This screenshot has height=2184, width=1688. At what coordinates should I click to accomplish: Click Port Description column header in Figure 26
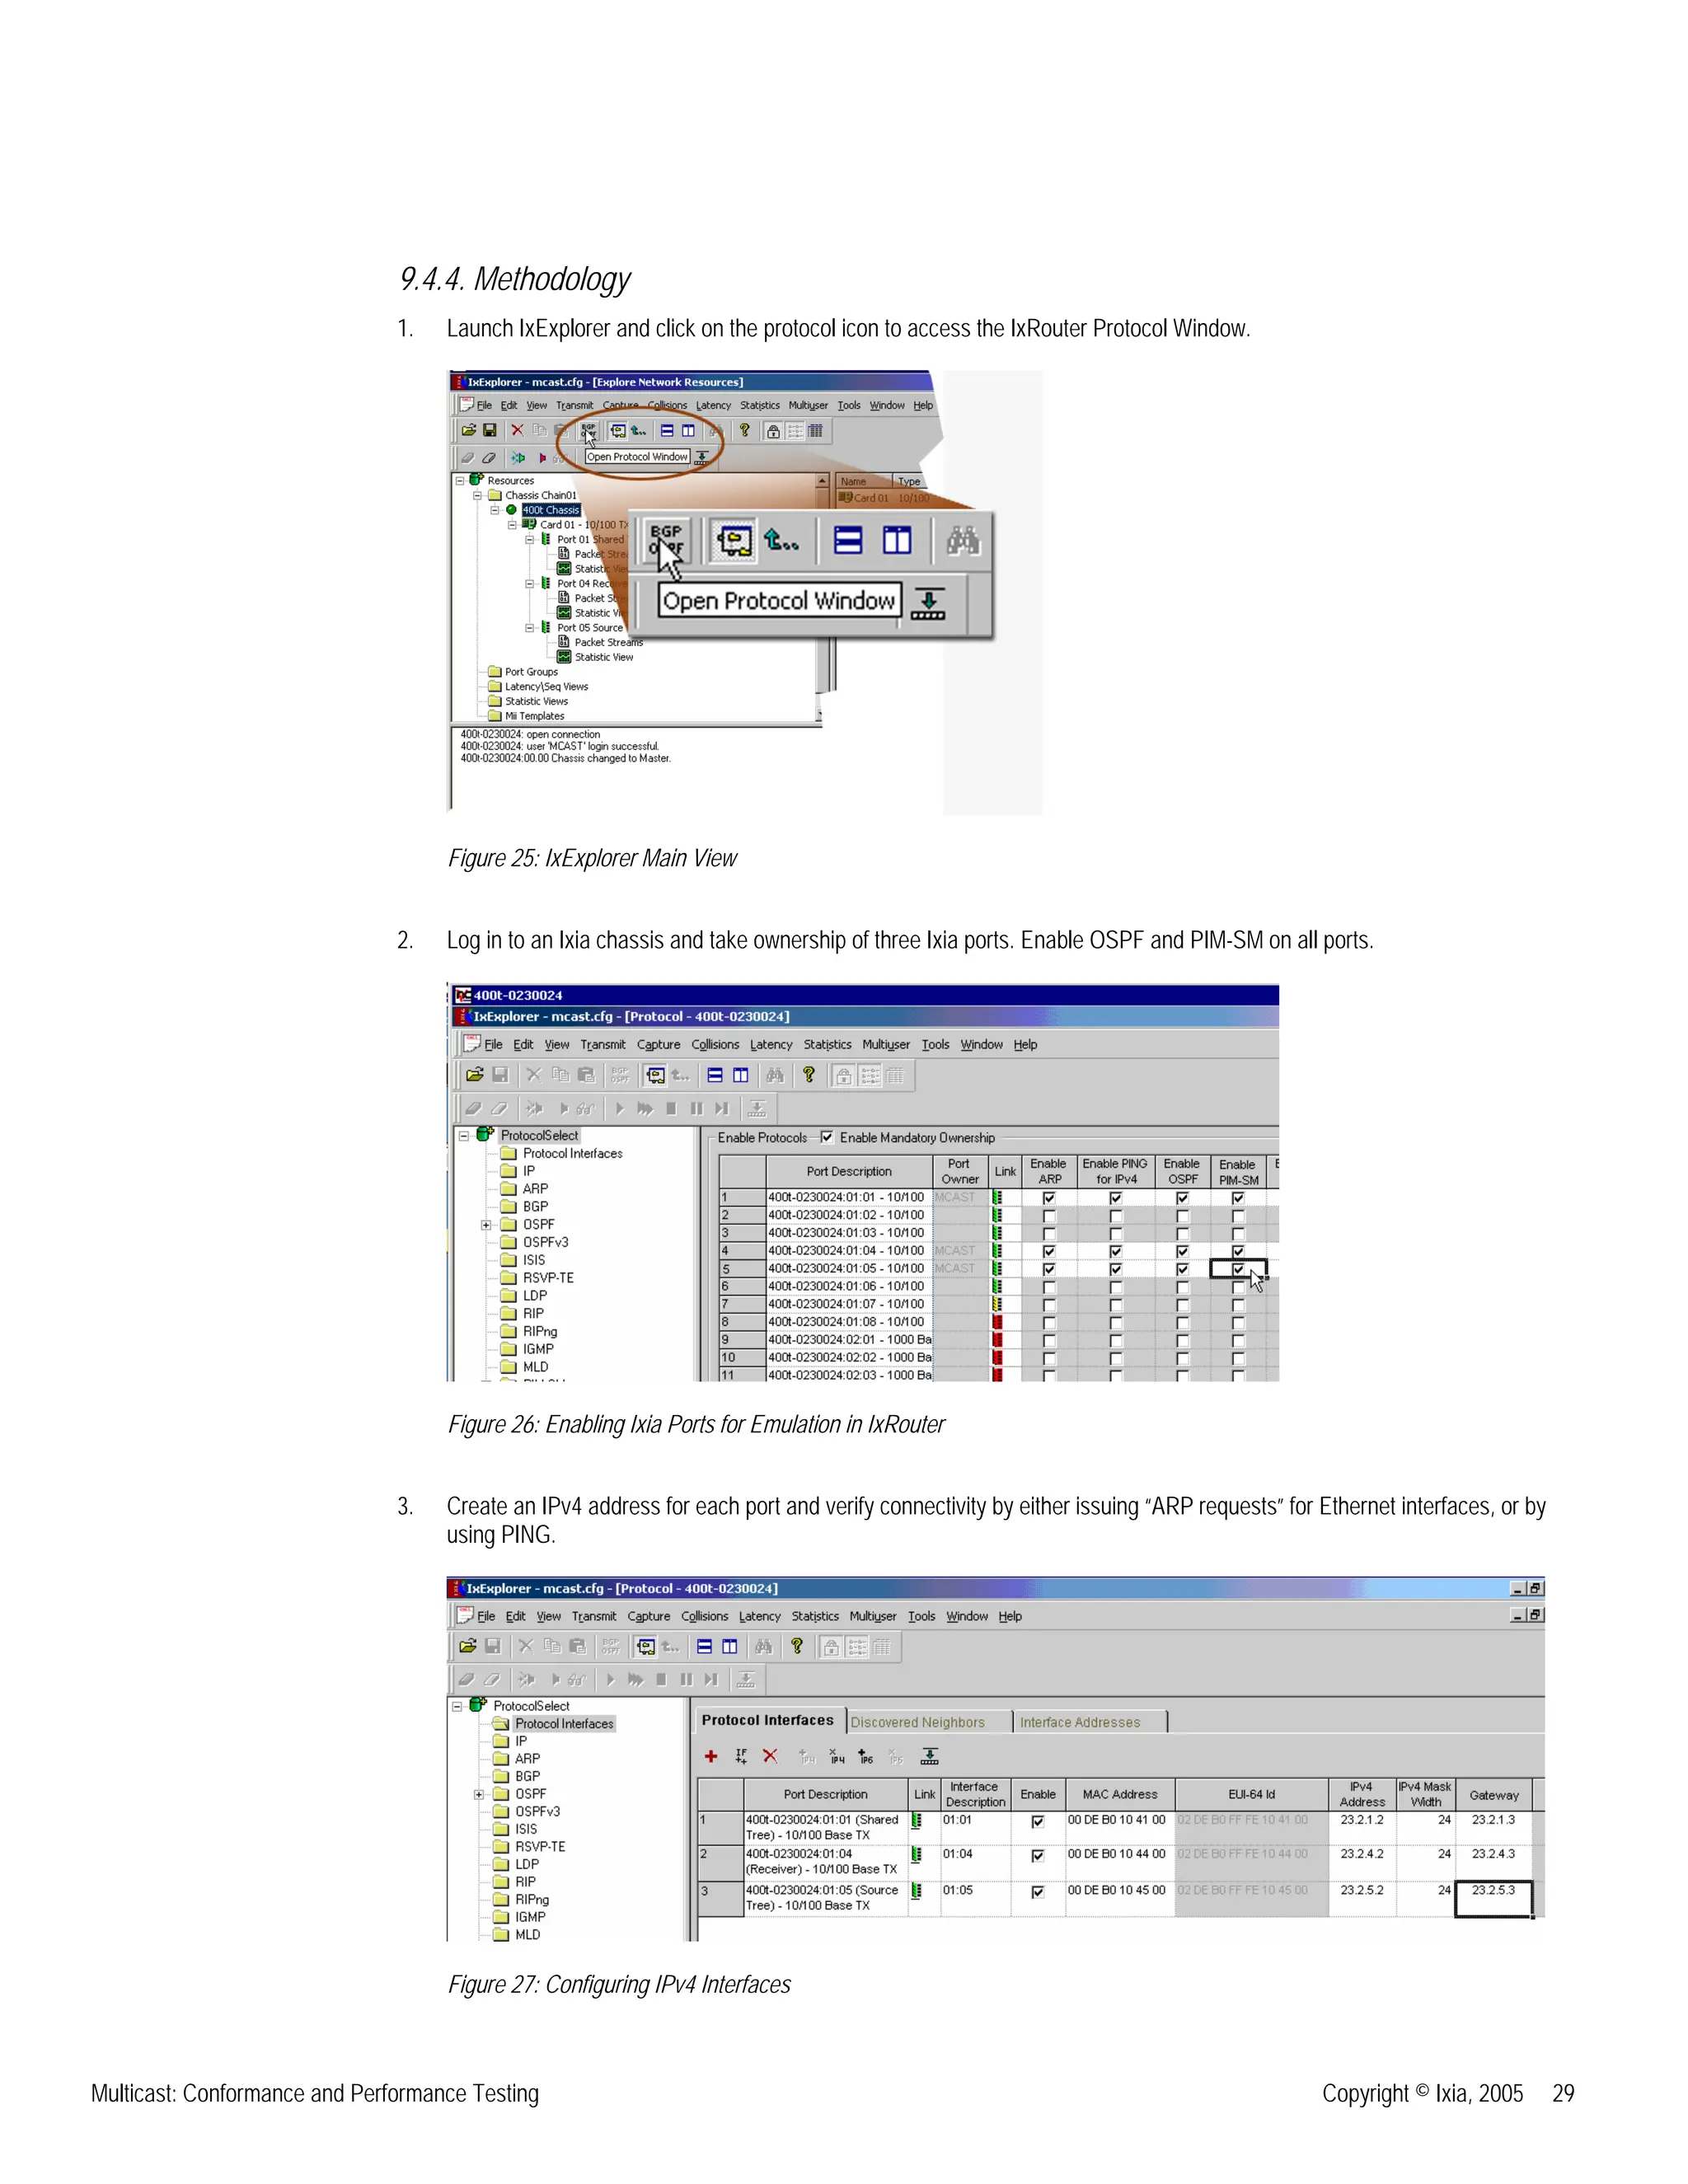pyautogui.click(x=849, y=1171)
